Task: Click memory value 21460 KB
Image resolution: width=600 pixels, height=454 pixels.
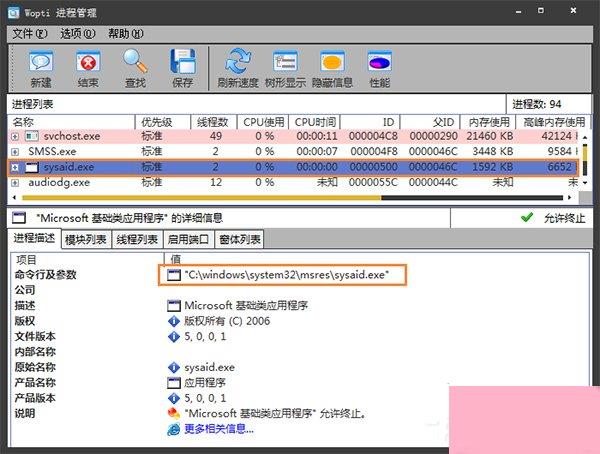Action: pos(490,136)
